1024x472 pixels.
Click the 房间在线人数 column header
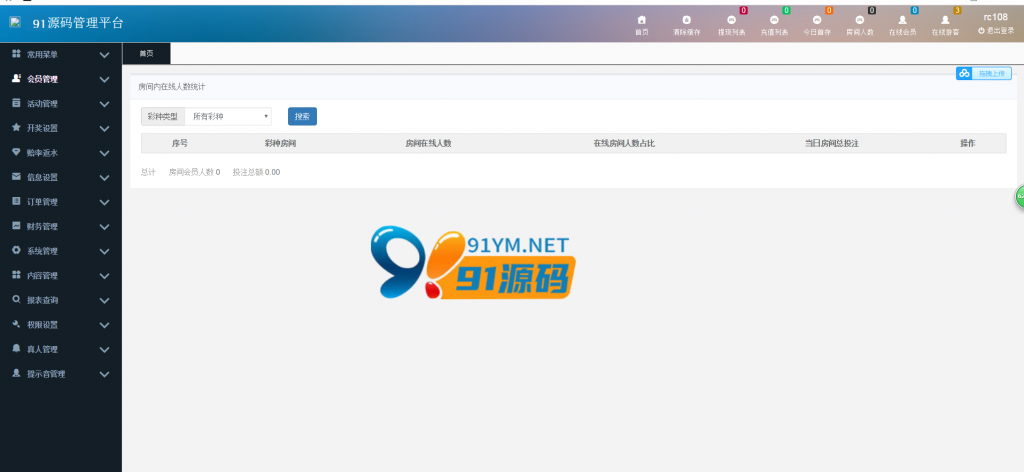pos(428,144)
